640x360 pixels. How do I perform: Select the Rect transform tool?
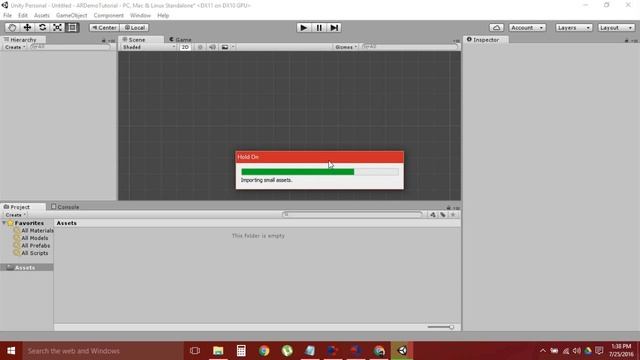[x=72, y=27]
